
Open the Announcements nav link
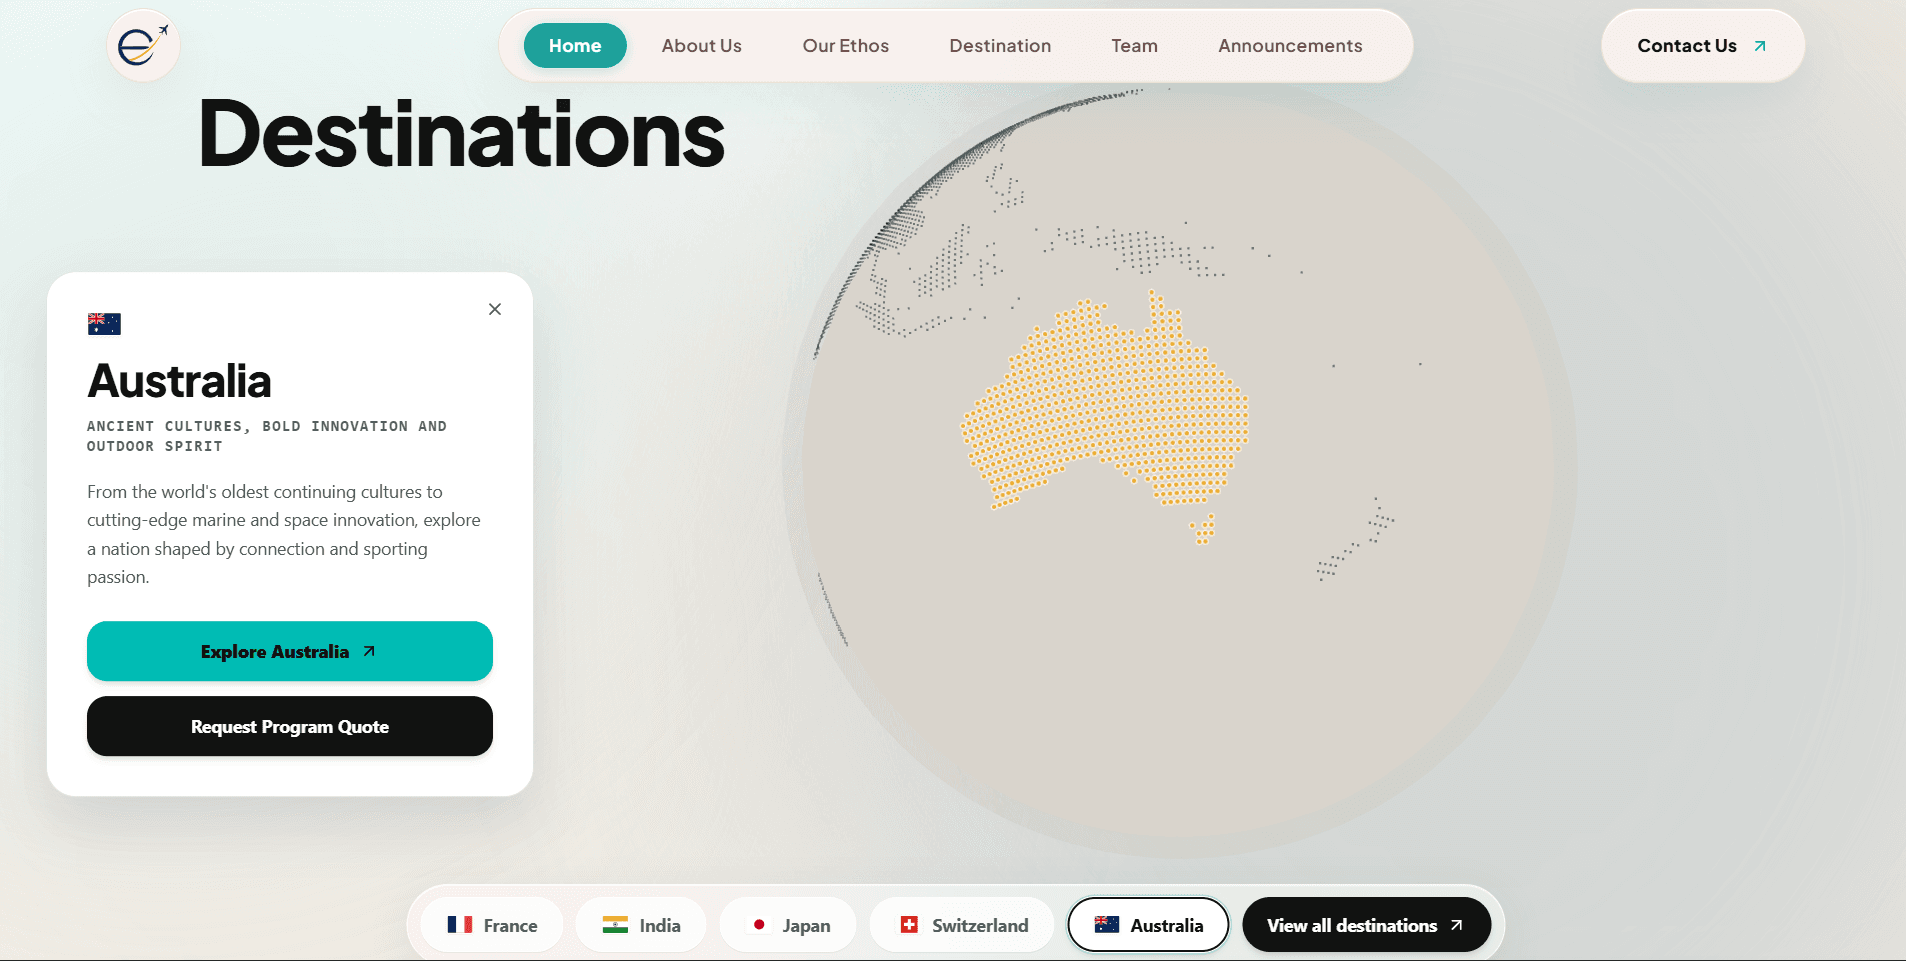(x=1290, y=46)
